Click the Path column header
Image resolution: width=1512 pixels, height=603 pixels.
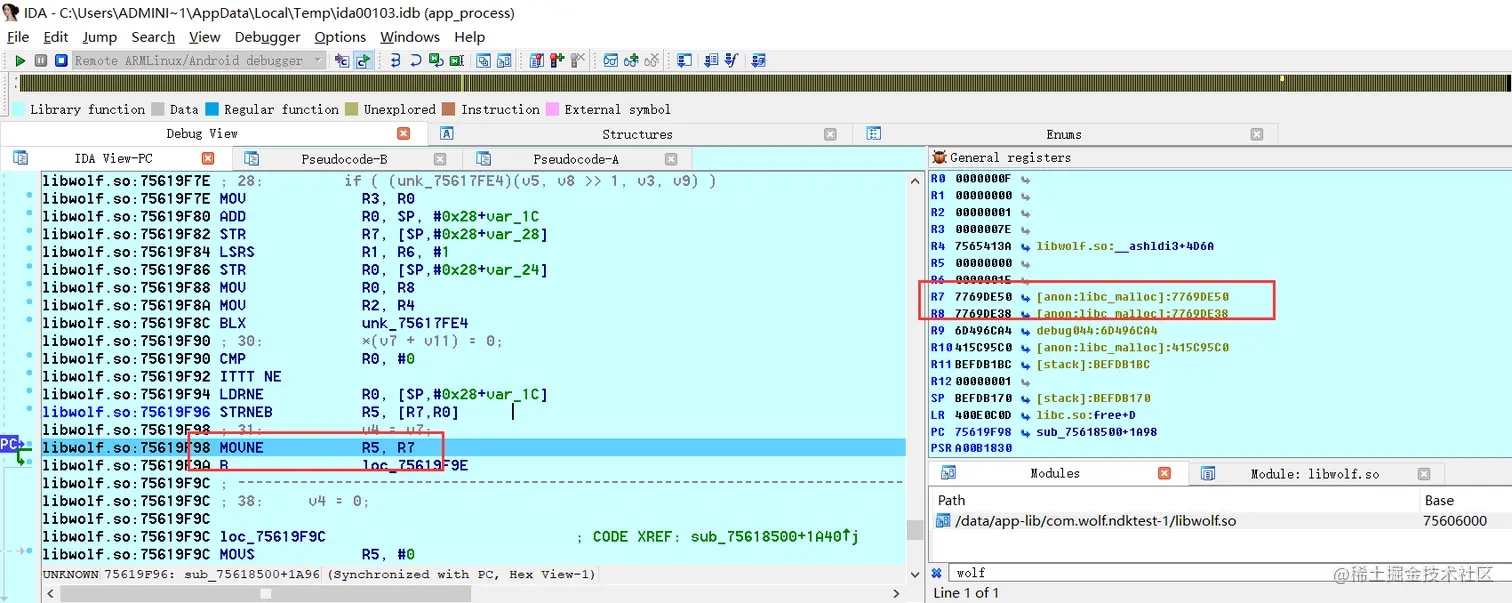(1174, 500)
